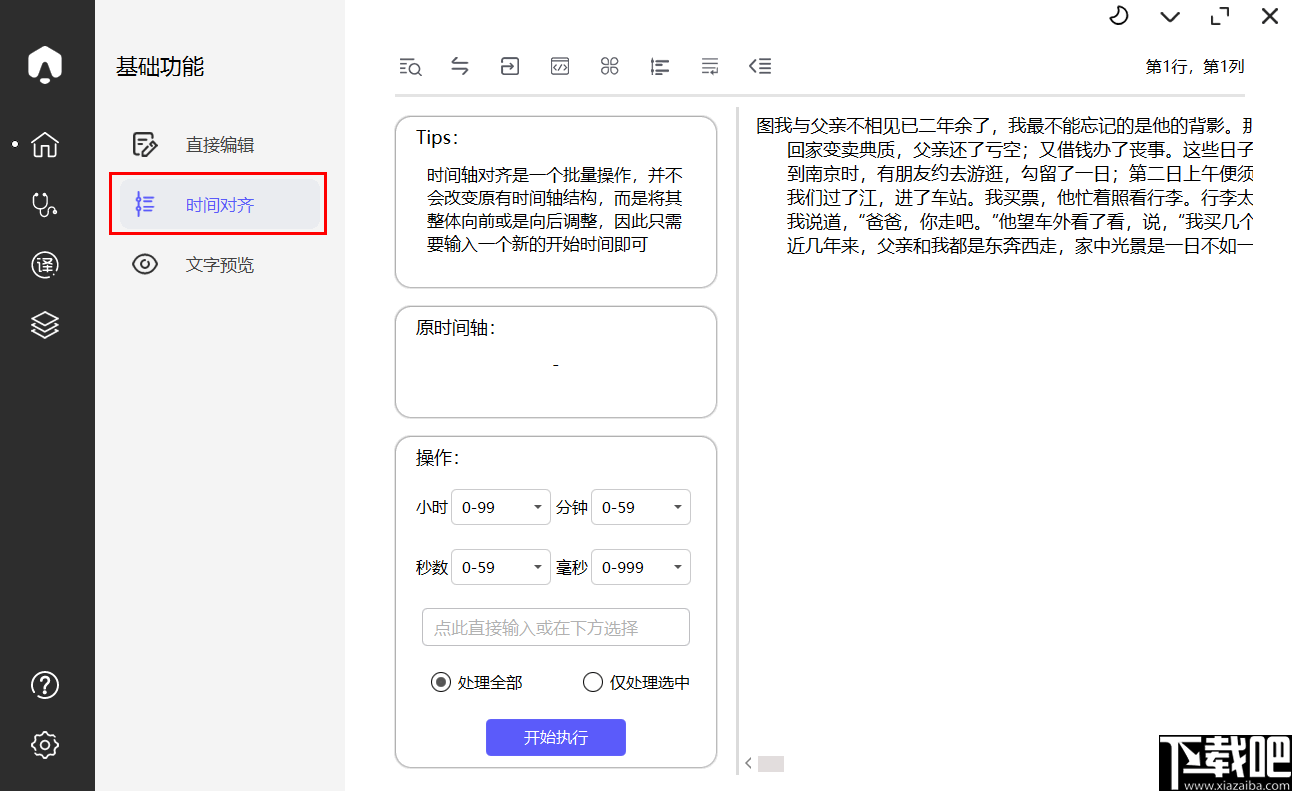Click the scrollbar left arrow below text

[748, 764]
